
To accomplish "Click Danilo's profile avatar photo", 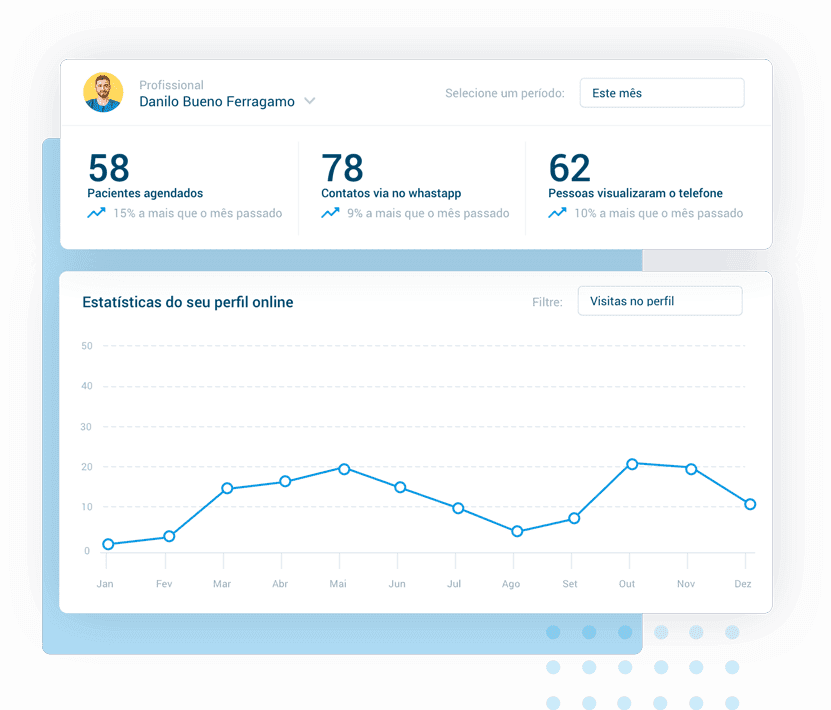I will [x=103, y=93].
